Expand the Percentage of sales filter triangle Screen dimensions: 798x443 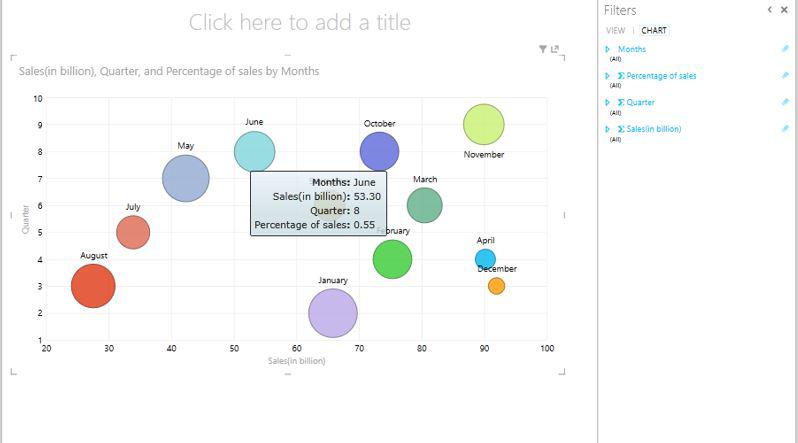tap(607, 76)
